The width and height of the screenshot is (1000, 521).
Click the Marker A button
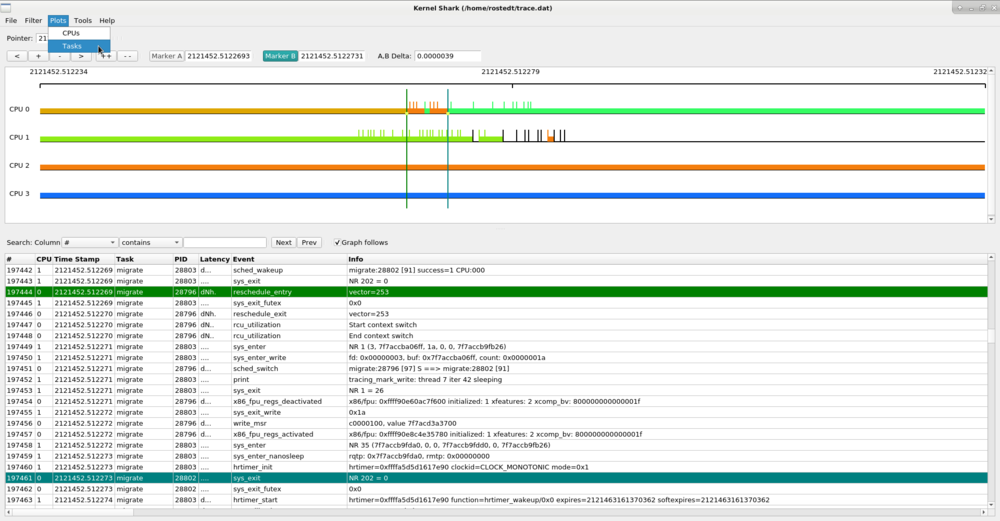166,56
